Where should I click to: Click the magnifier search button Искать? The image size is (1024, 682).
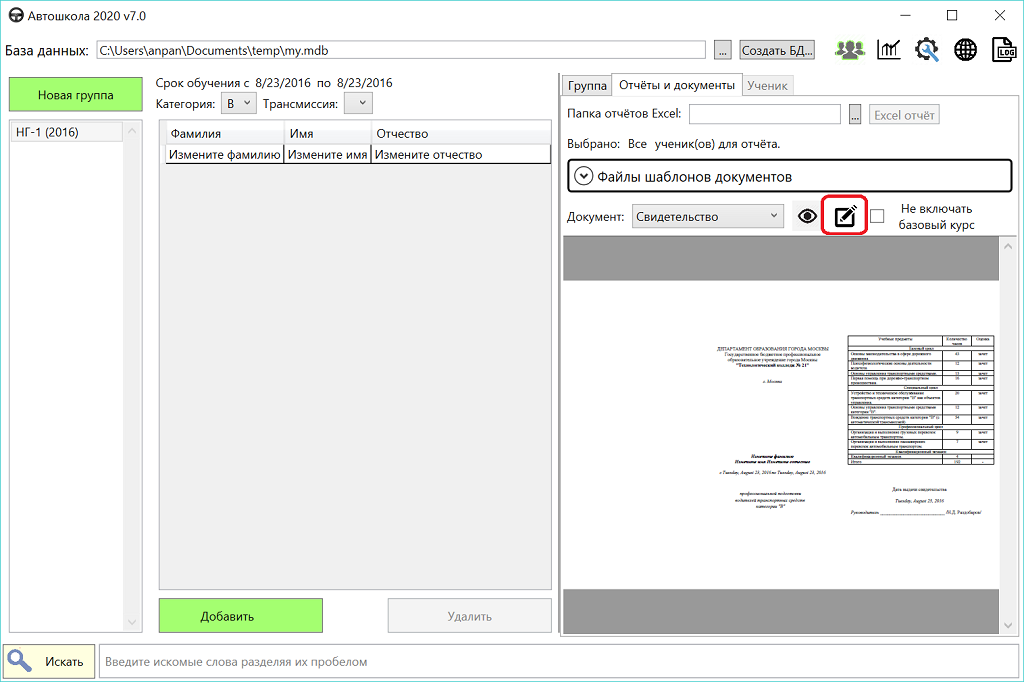[x=50, y=662]
